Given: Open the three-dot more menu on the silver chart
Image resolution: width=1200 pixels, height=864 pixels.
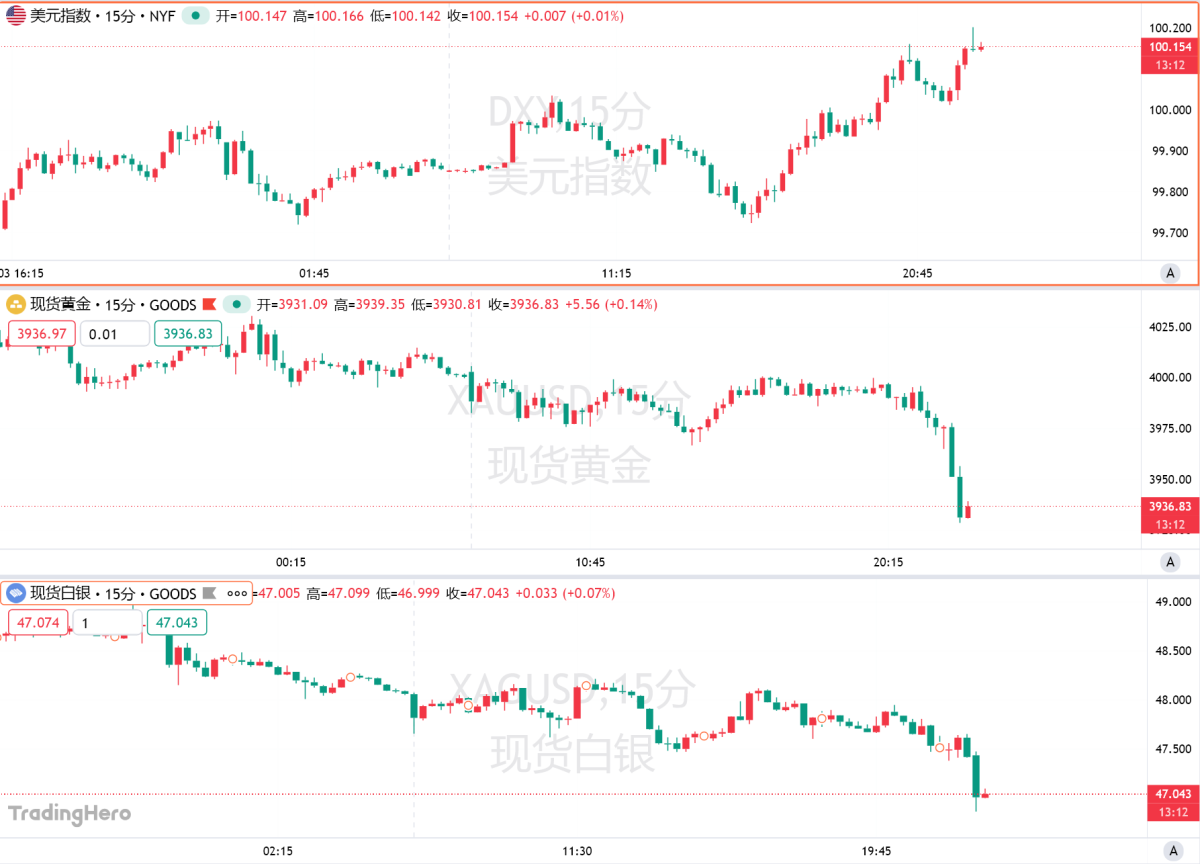Looking at the screenshot, I should coord(238,593).
